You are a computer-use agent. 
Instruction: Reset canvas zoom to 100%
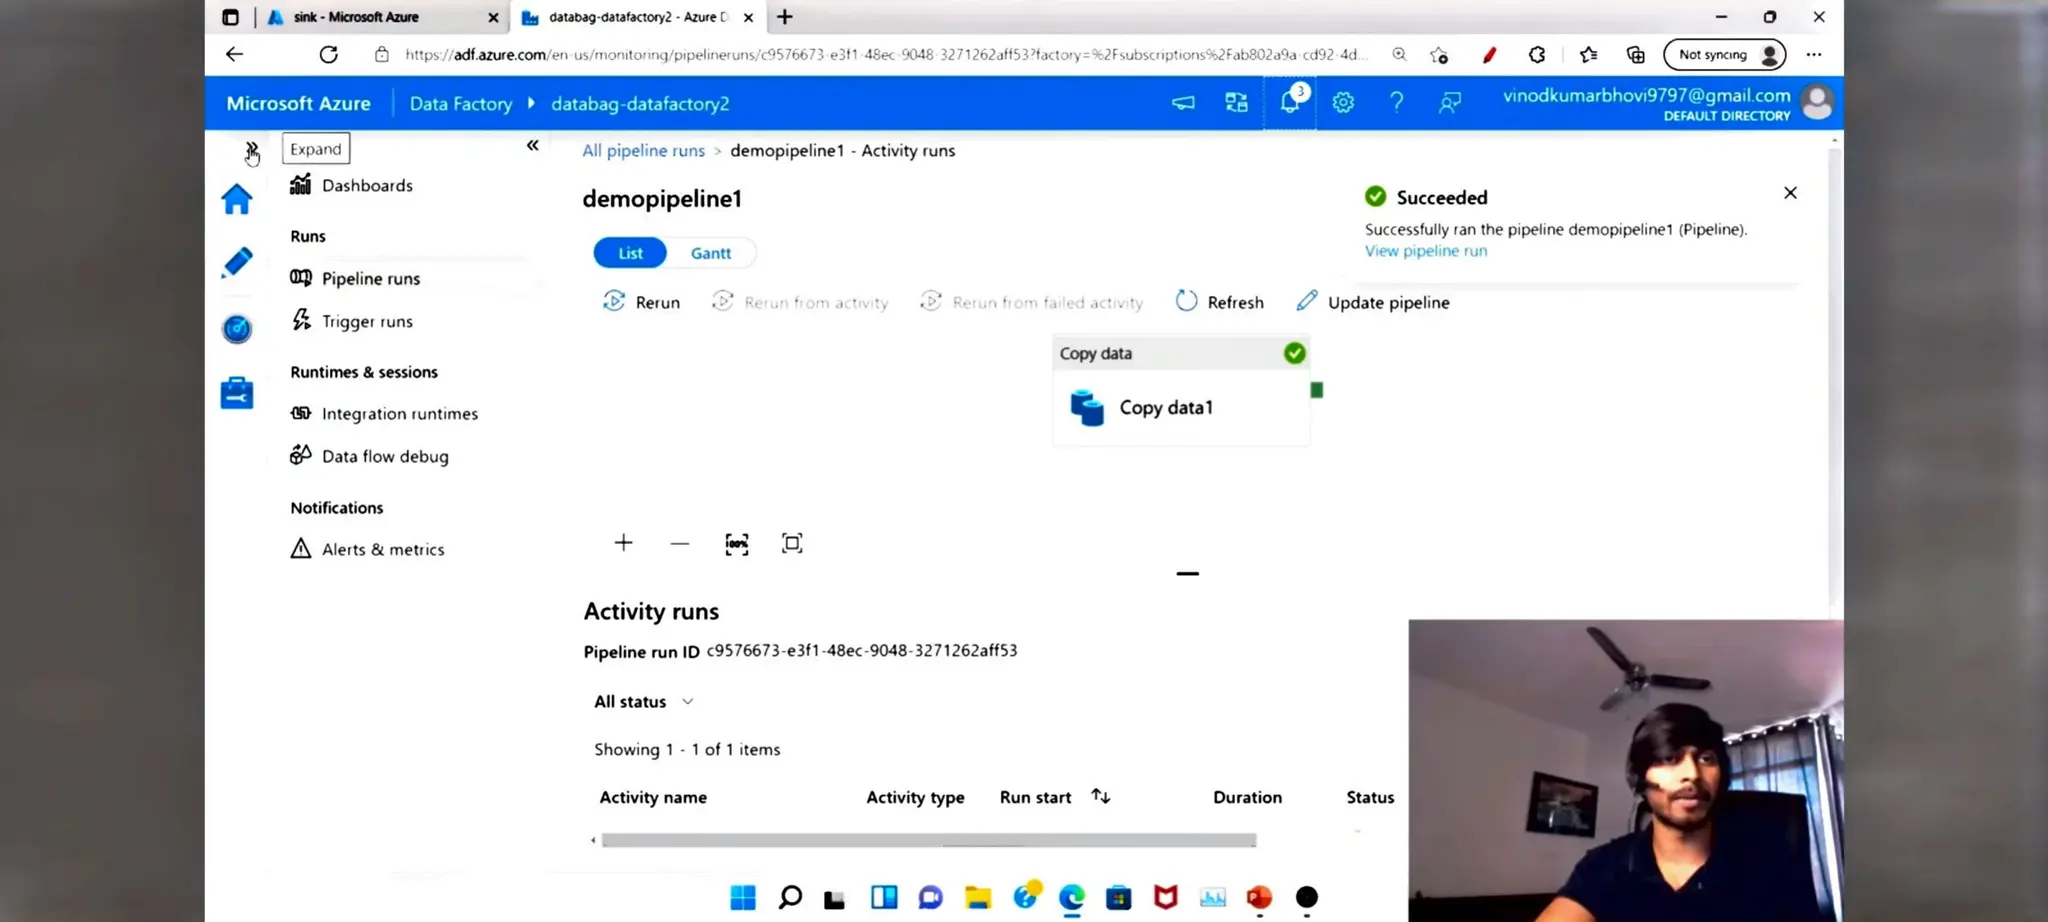(736, 544)
